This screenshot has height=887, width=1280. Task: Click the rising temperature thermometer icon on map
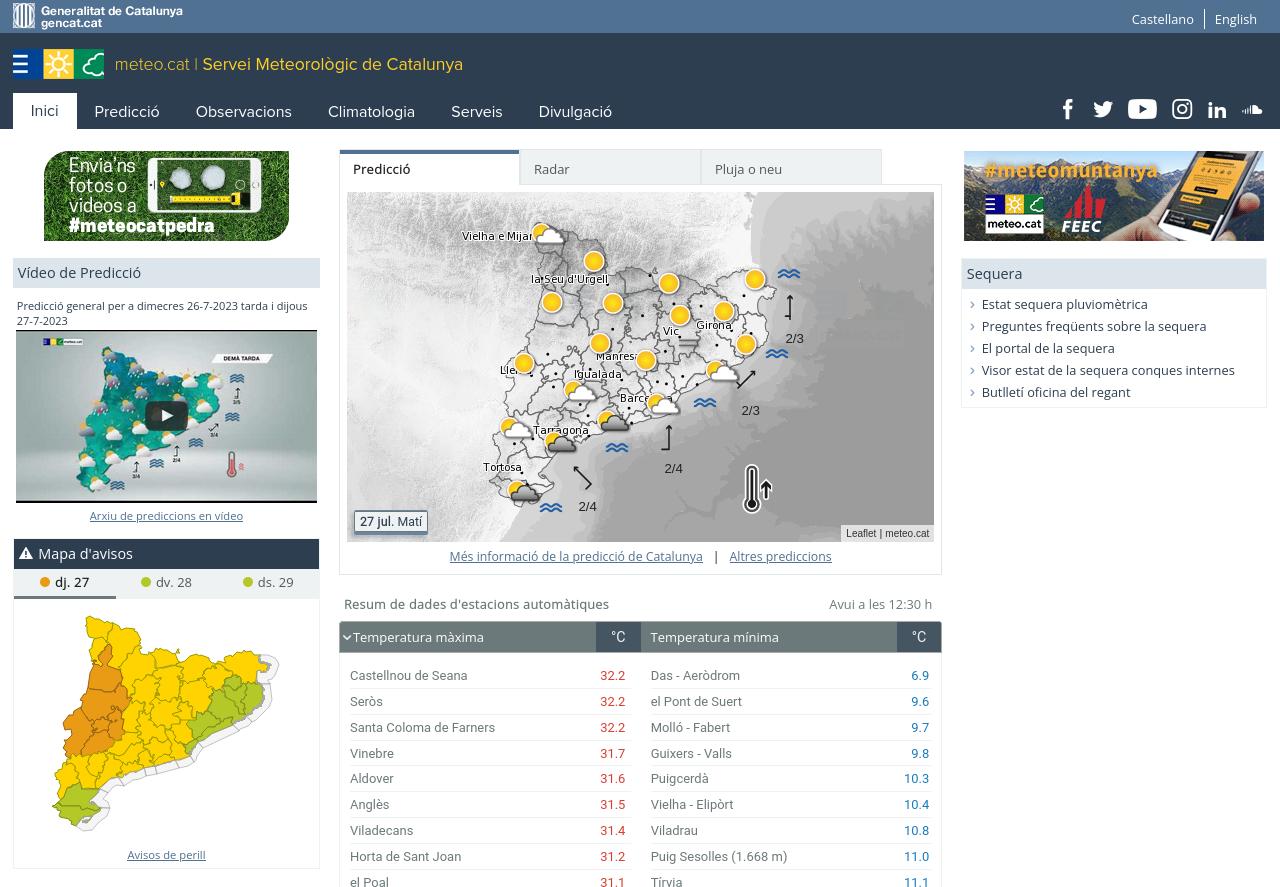(x=756, y=489)
